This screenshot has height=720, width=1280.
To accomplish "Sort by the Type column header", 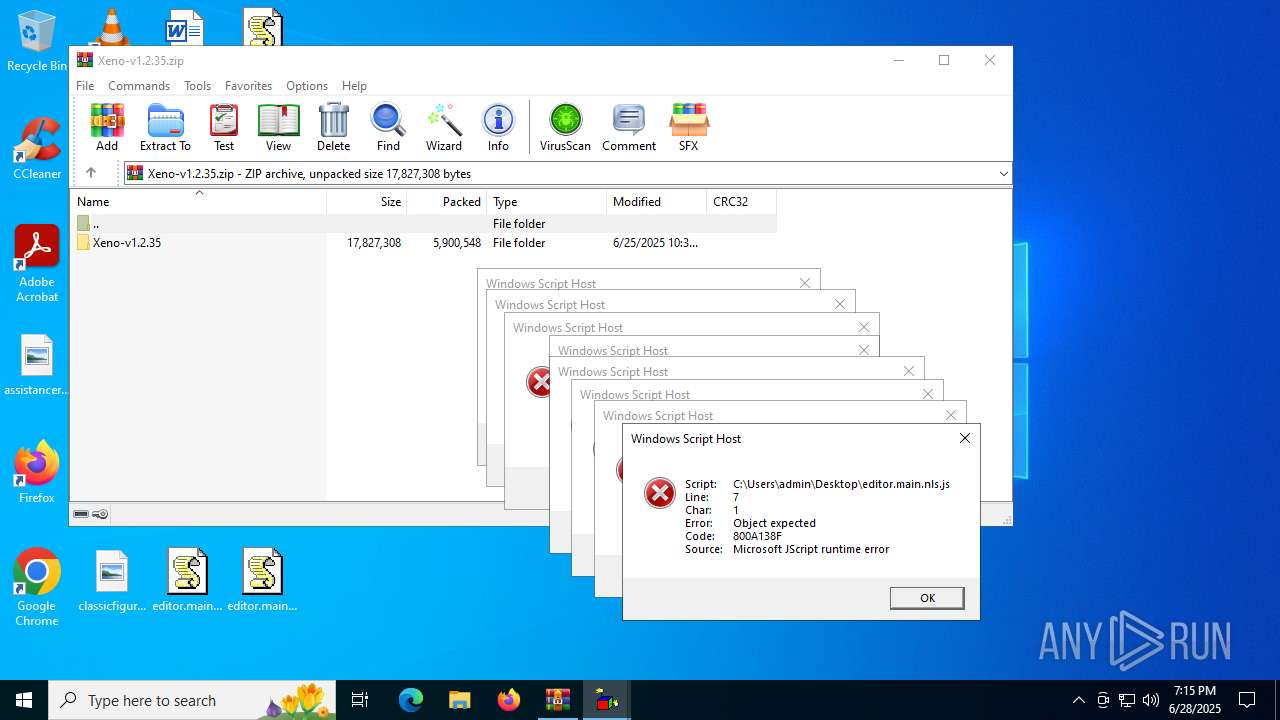I will (x=546, y=201).
